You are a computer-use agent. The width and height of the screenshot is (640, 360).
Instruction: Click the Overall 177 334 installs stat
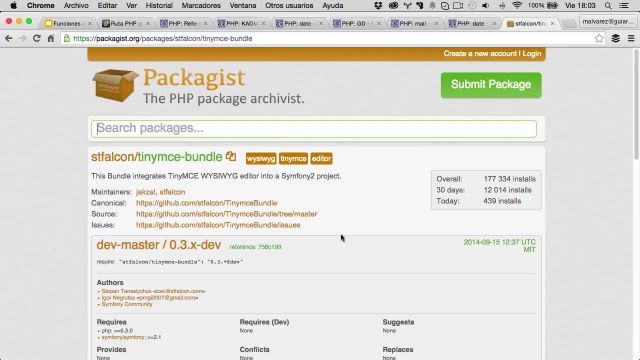click(486, 179)
